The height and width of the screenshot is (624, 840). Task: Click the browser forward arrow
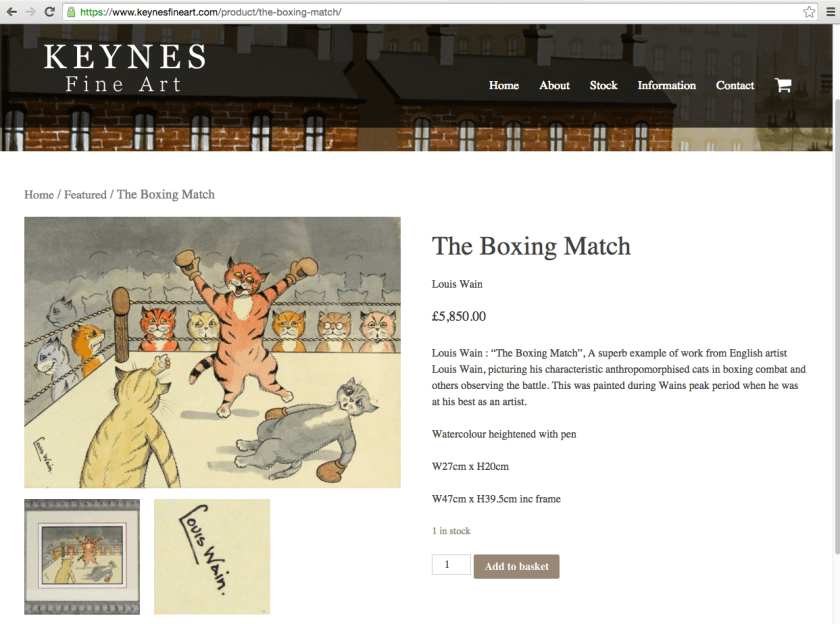tap(30, 12)
